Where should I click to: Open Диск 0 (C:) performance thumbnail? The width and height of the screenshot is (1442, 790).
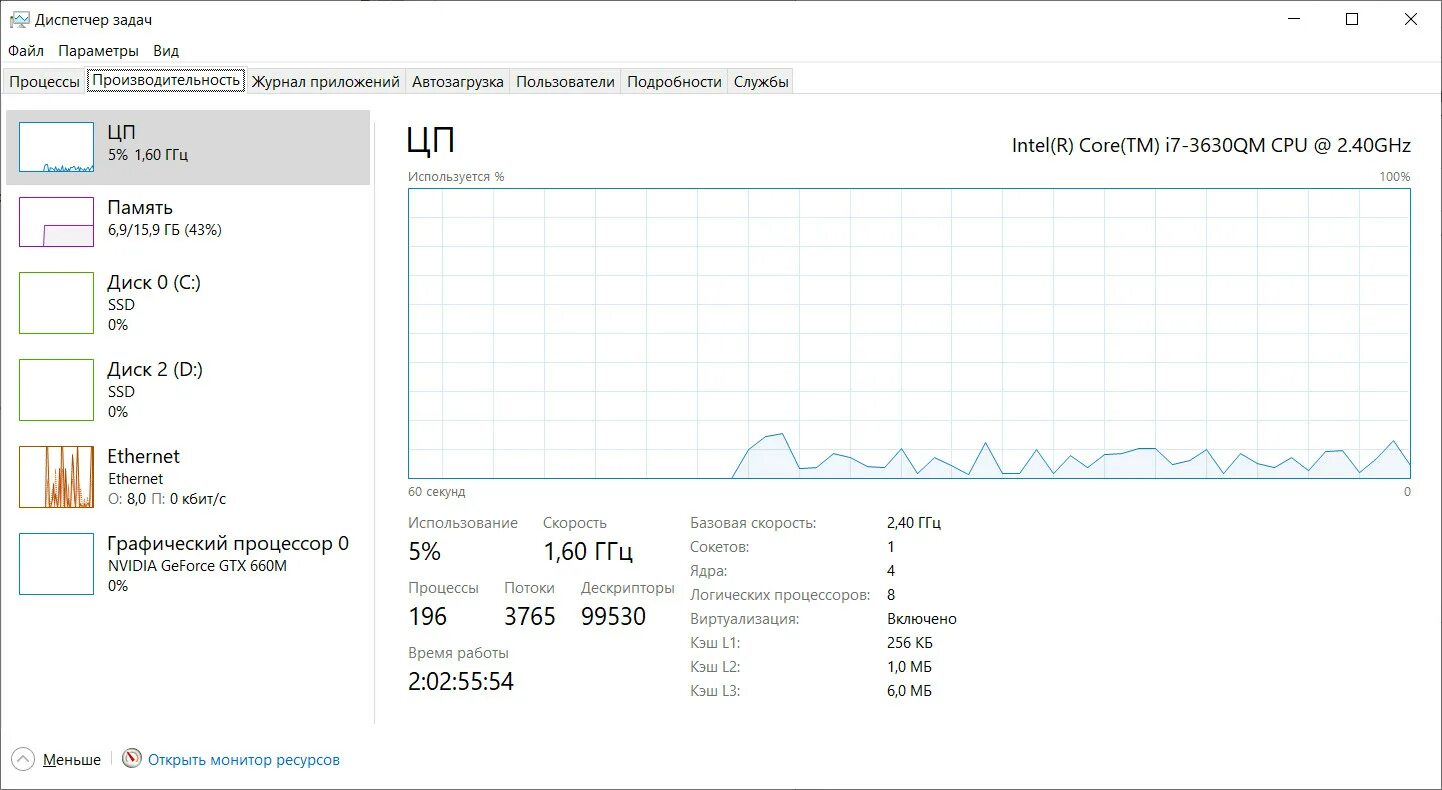[x=56, y=303]
